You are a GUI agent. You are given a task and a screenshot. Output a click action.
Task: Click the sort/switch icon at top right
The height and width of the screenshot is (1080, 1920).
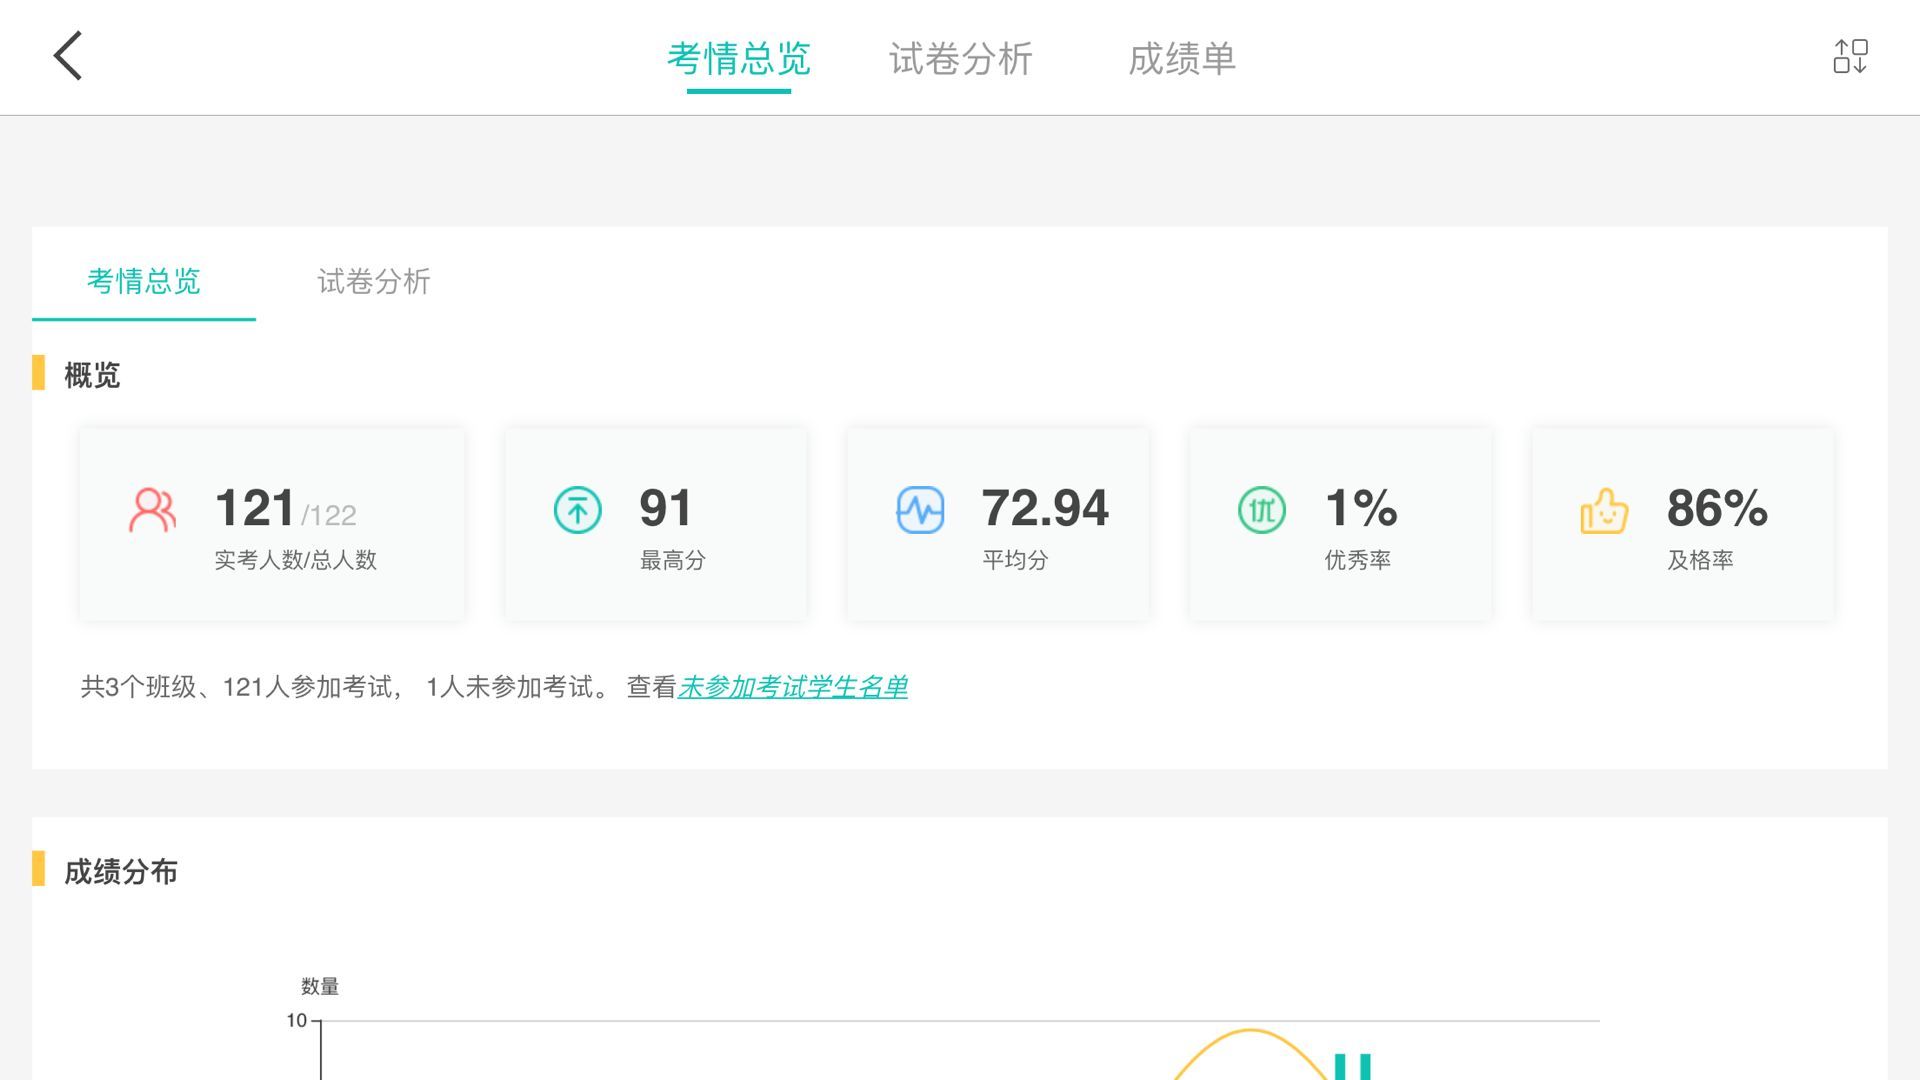(x=1850, y=56)
